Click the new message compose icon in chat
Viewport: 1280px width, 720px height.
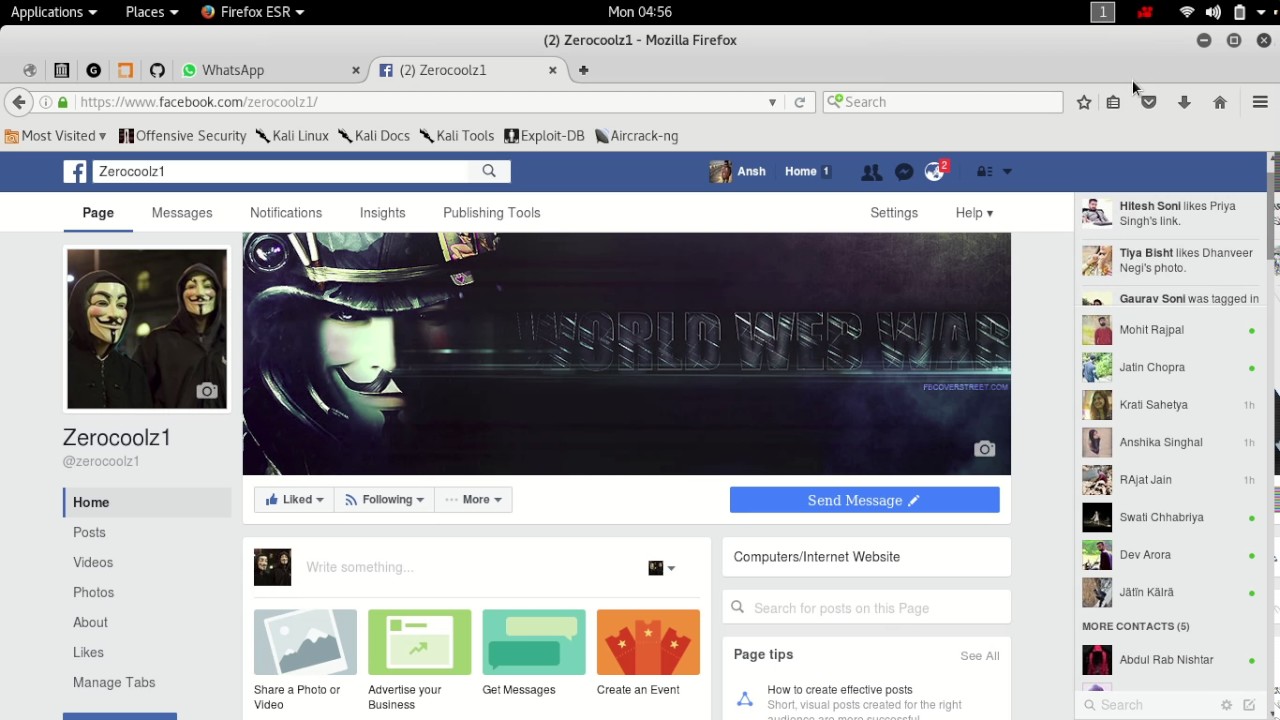1249,705
